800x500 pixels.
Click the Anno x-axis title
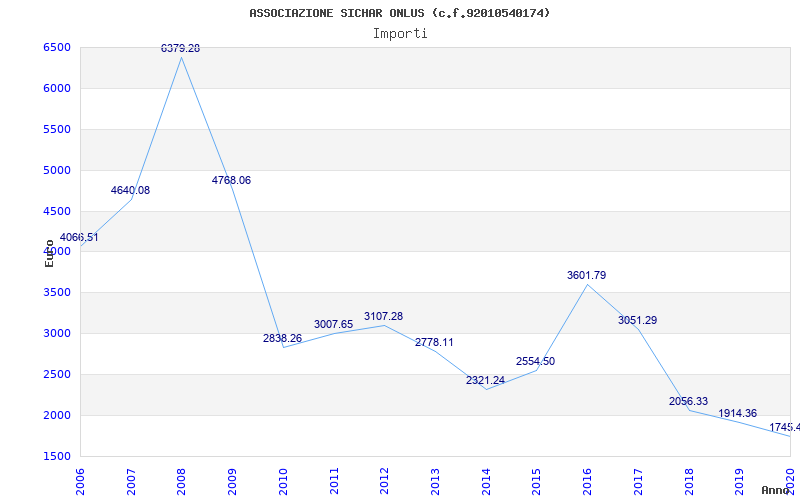tap(776, 490)
